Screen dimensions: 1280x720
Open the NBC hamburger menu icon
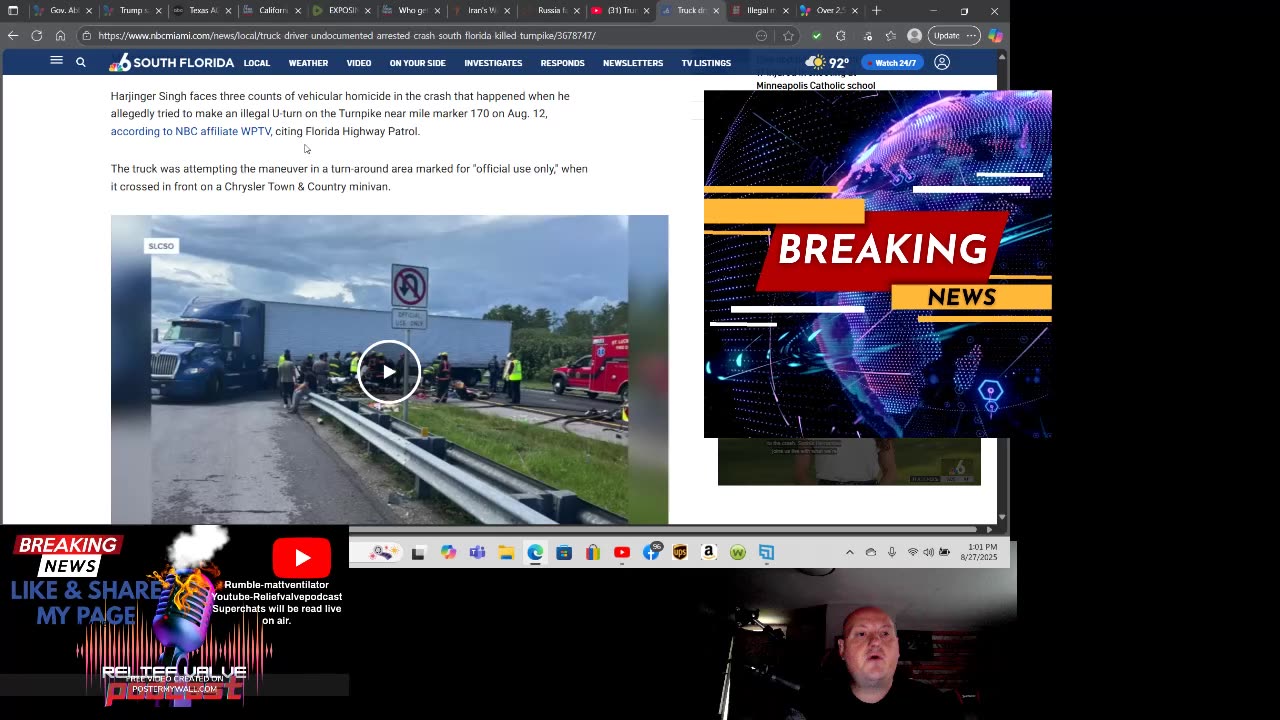(57, 61)
